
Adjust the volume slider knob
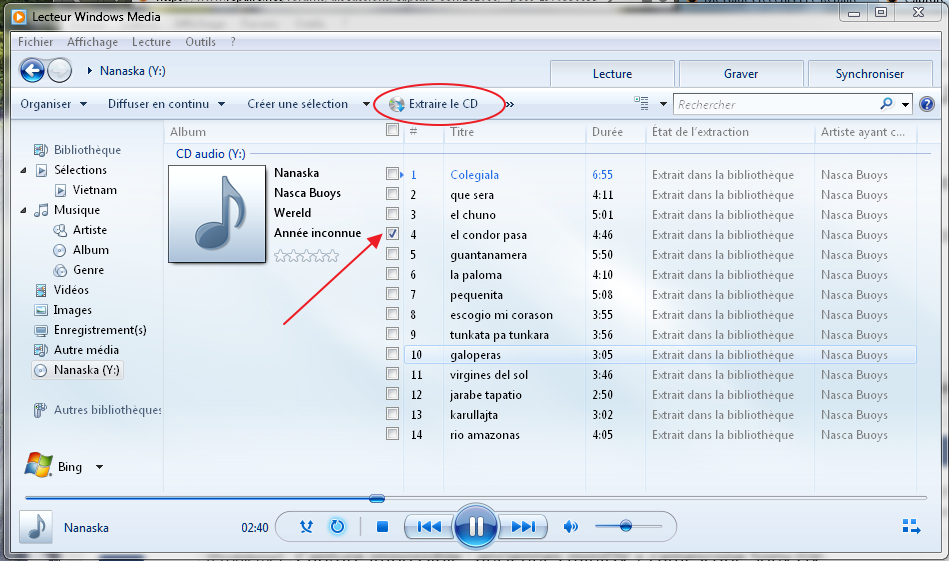(626, 526)
